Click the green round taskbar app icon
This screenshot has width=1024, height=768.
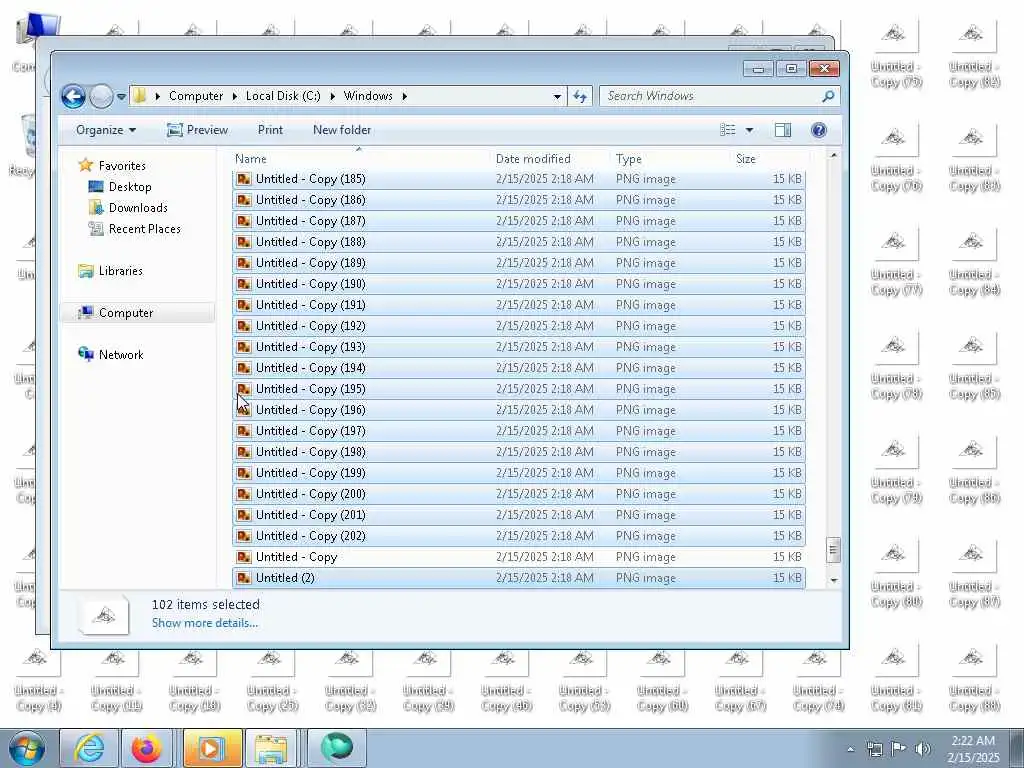click(336, 748)
